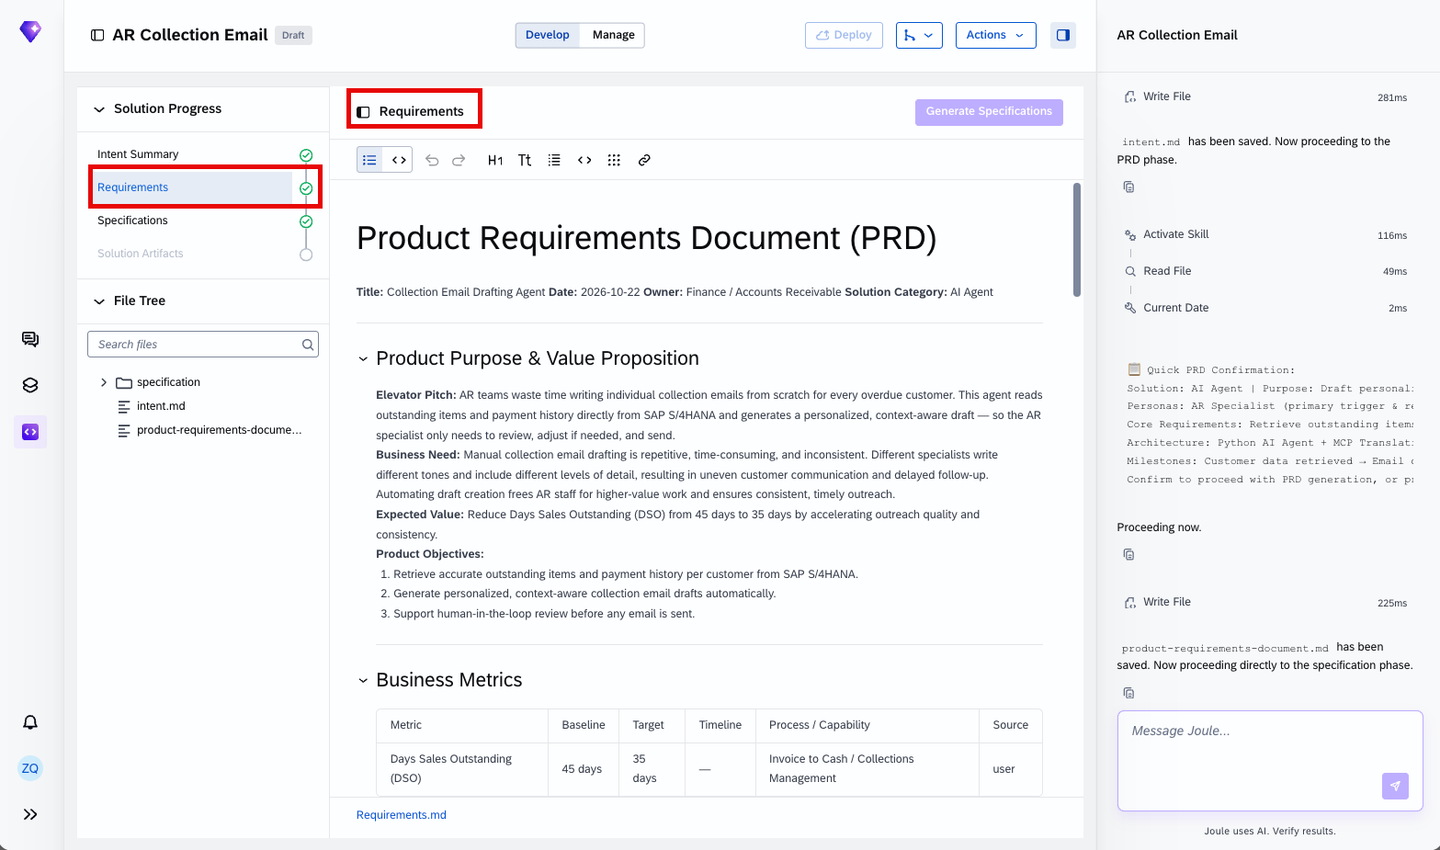Click Generate Specifications button
1440x850 pixels.
pyautogui.click(x=989, y=112)
